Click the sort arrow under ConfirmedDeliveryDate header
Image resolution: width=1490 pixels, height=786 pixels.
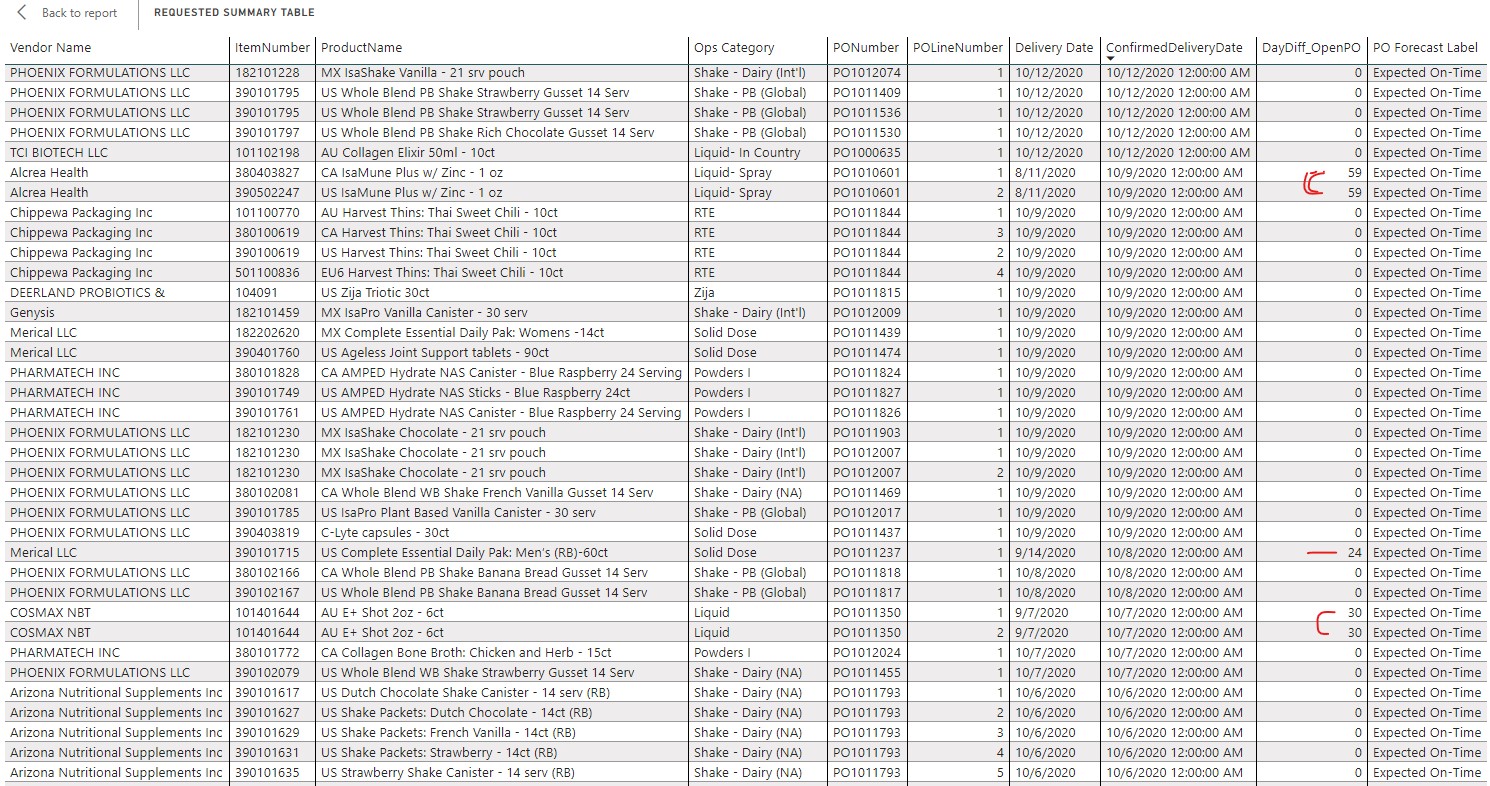click(1110, 59)
